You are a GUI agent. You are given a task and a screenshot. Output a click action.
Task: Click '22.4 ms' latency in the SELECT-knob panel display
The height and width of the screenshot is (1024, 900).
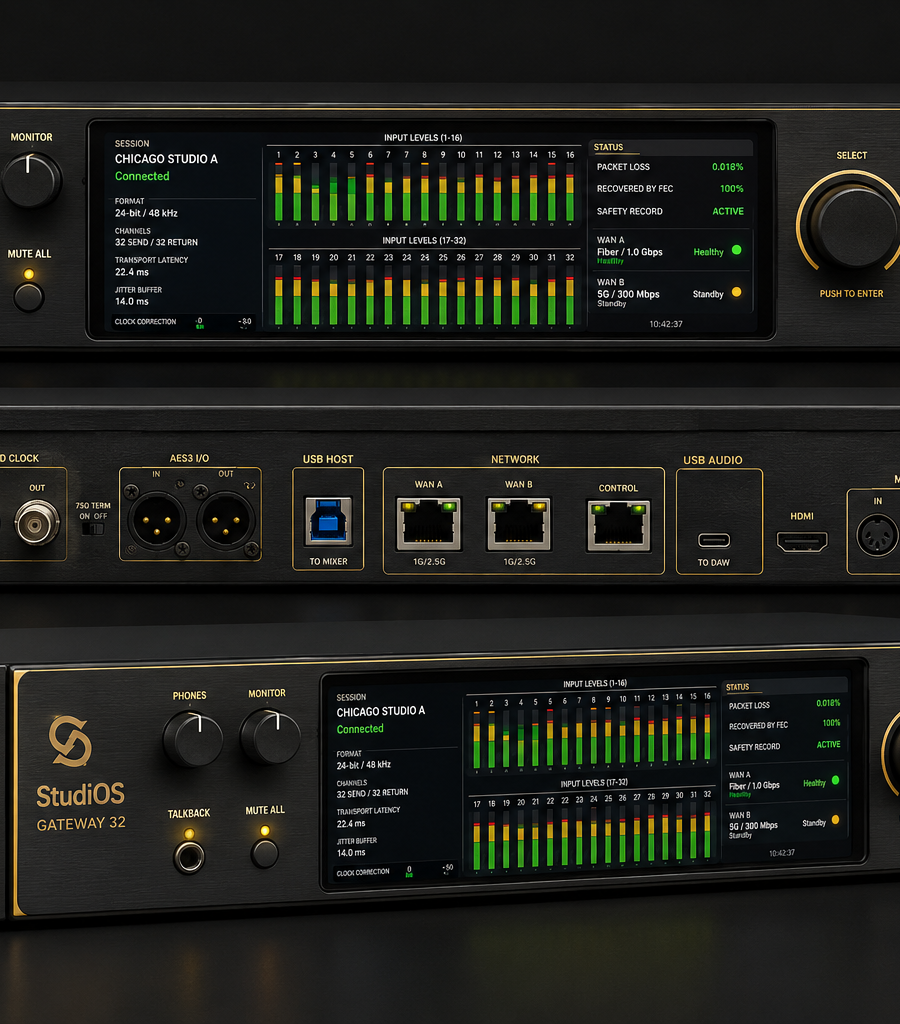[132, 272]
